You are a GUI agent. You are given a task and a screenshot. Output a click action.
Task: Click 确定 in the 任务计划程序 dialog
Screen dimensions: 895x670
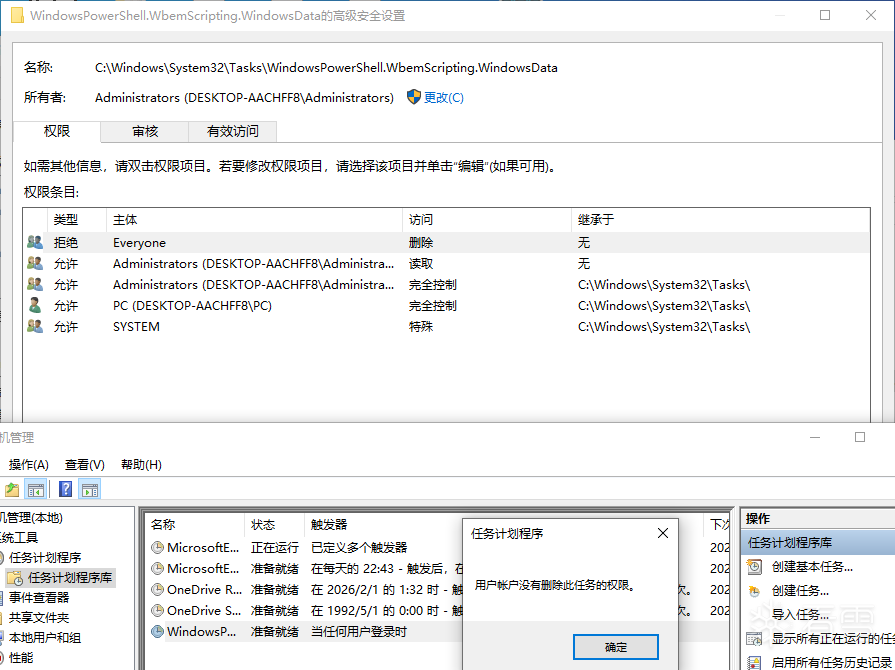pos(616,647)
